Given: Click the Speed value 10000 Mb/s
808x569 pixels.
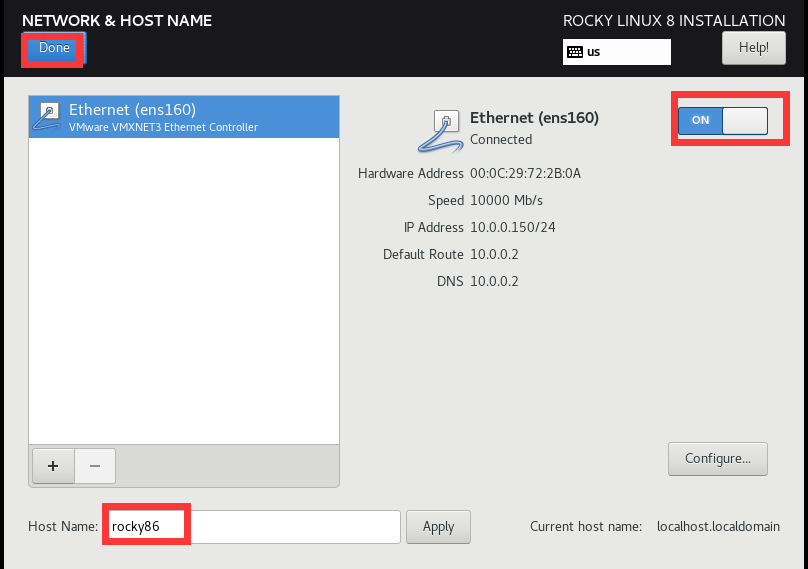Looking at the screenshot, I should (x=506, y=200).
